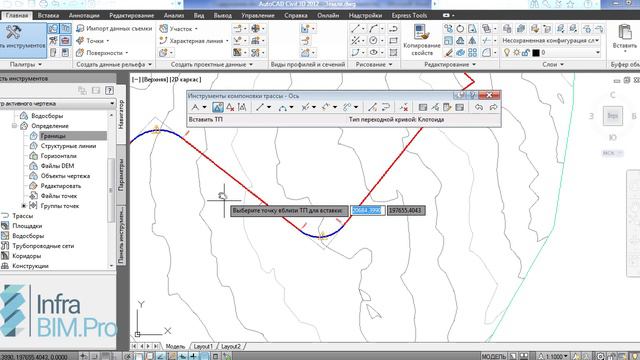
Task: Open the Analyze (Анализ) ribbon tab
Action: click(x=174, y=16)
